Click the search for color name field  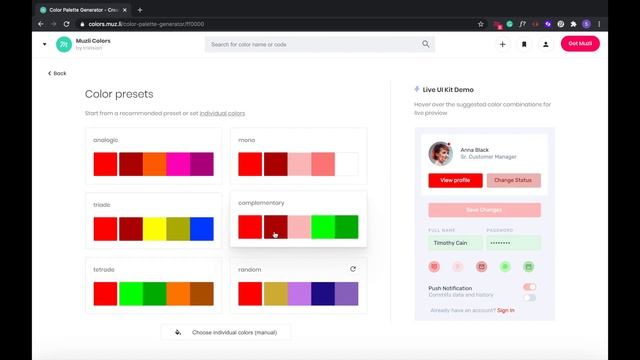(320, 44)
